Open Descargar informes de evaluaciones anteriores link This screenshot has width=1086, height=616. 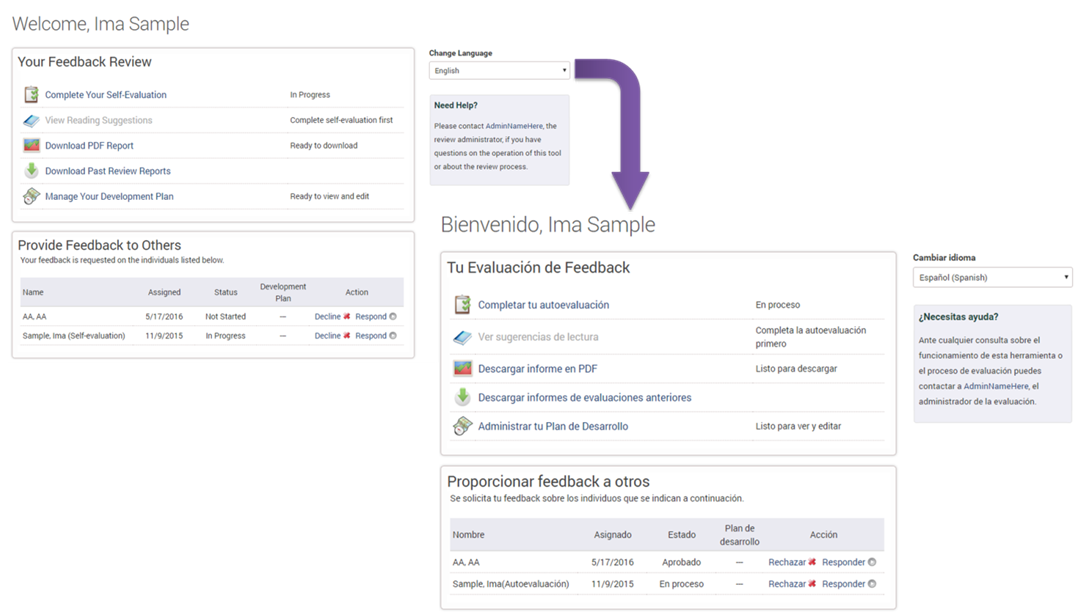(585, 398)
